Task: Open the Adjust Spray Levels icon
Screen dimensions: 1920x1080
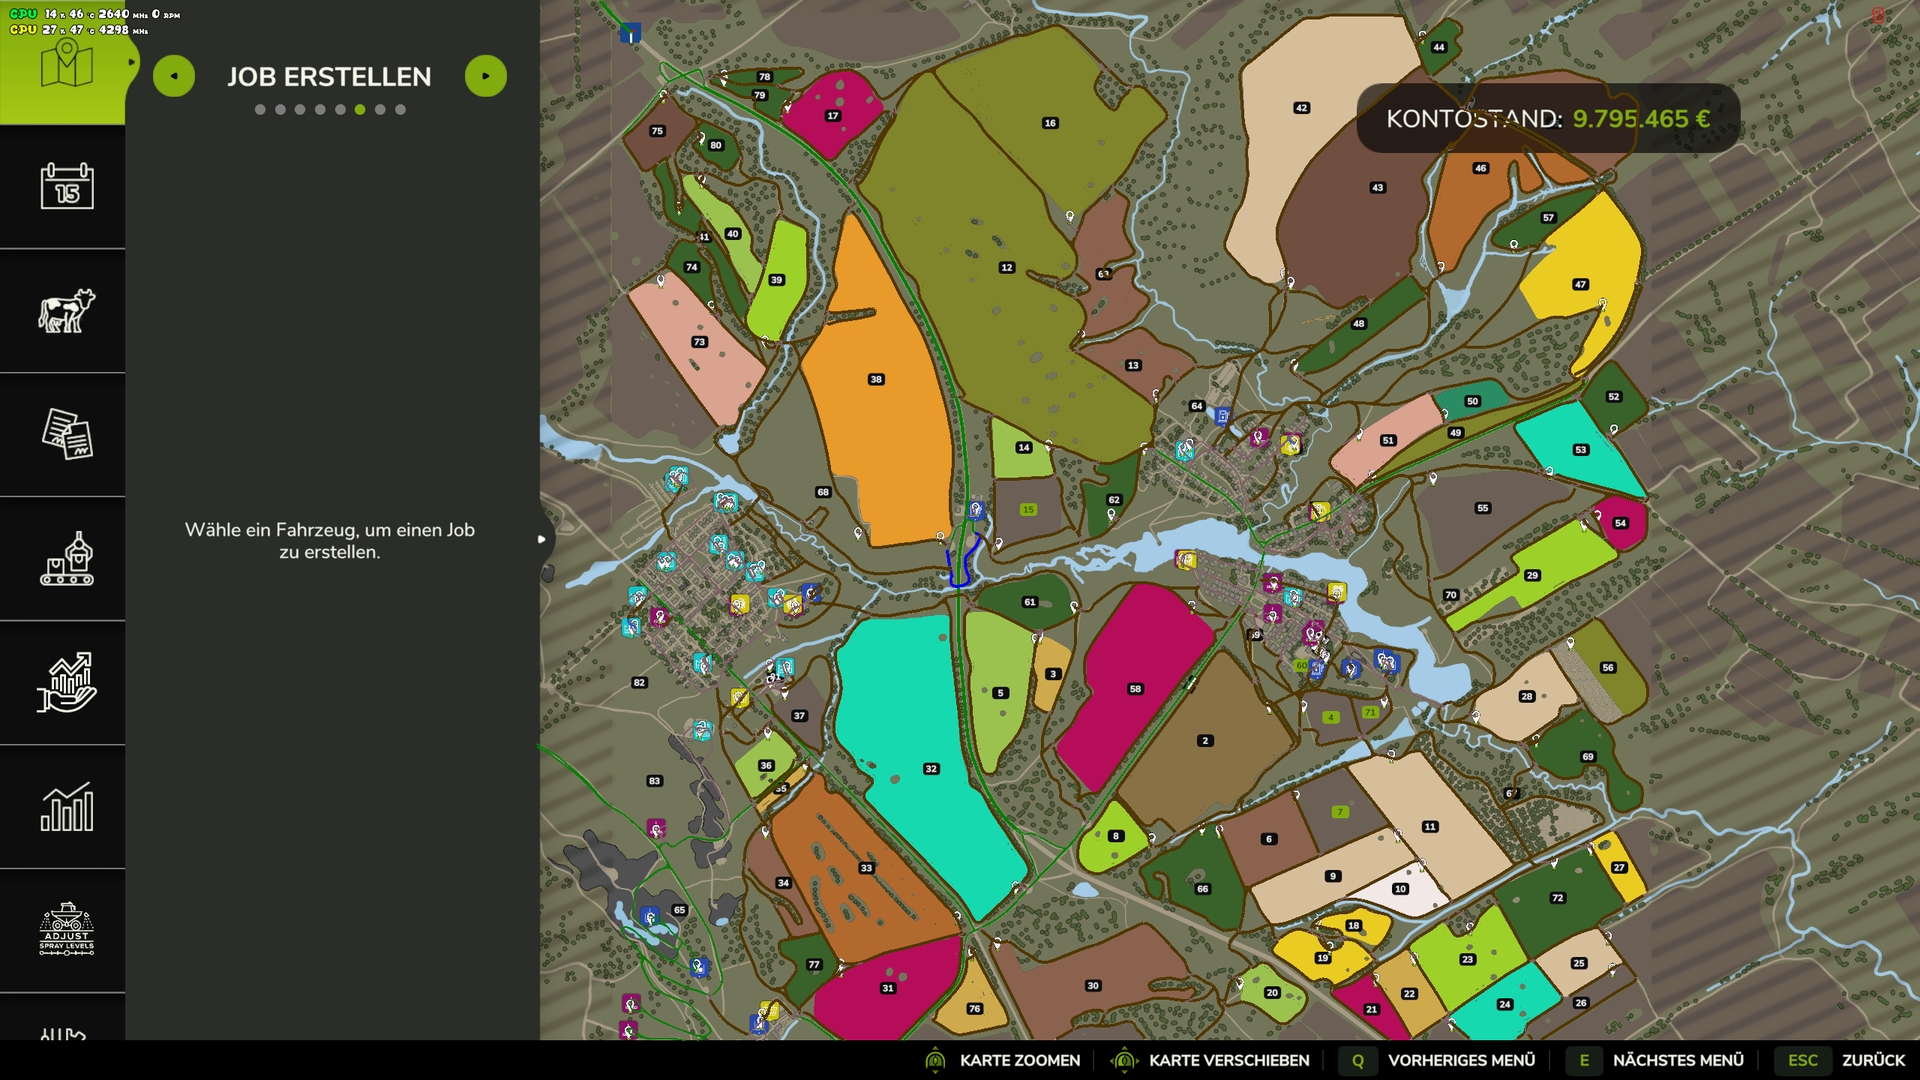Action: pyautogui.click(x=66, y=930)
